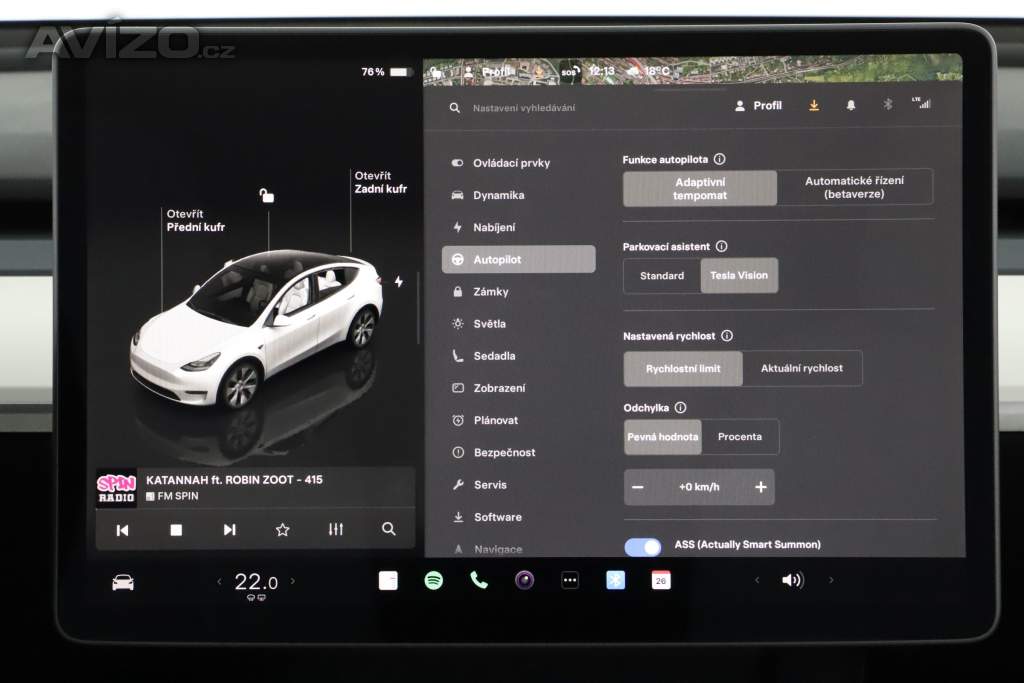Tap the SOS icon on the status bar
Screen dimensions: 1024x683
pos(569,71)
